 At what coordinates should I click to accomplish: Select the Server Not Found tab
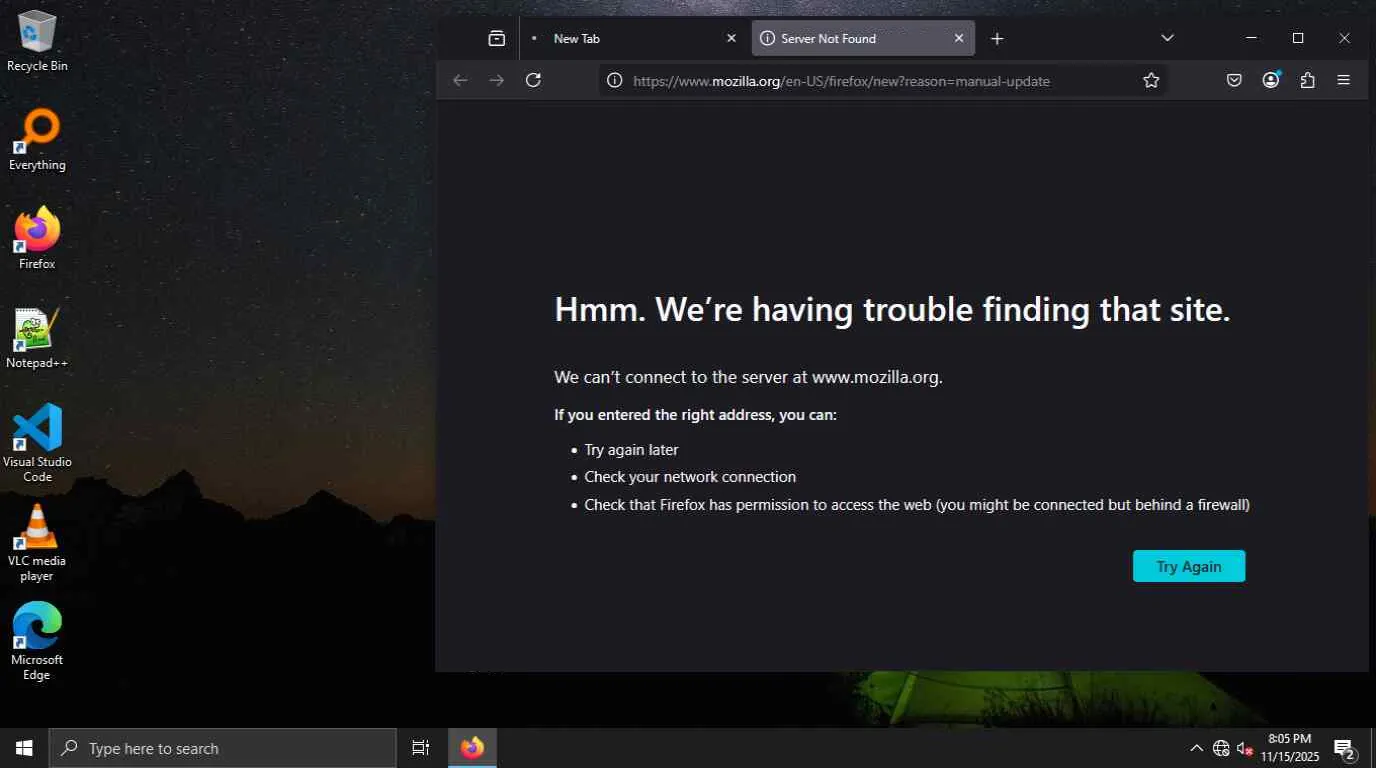point(862,38)
